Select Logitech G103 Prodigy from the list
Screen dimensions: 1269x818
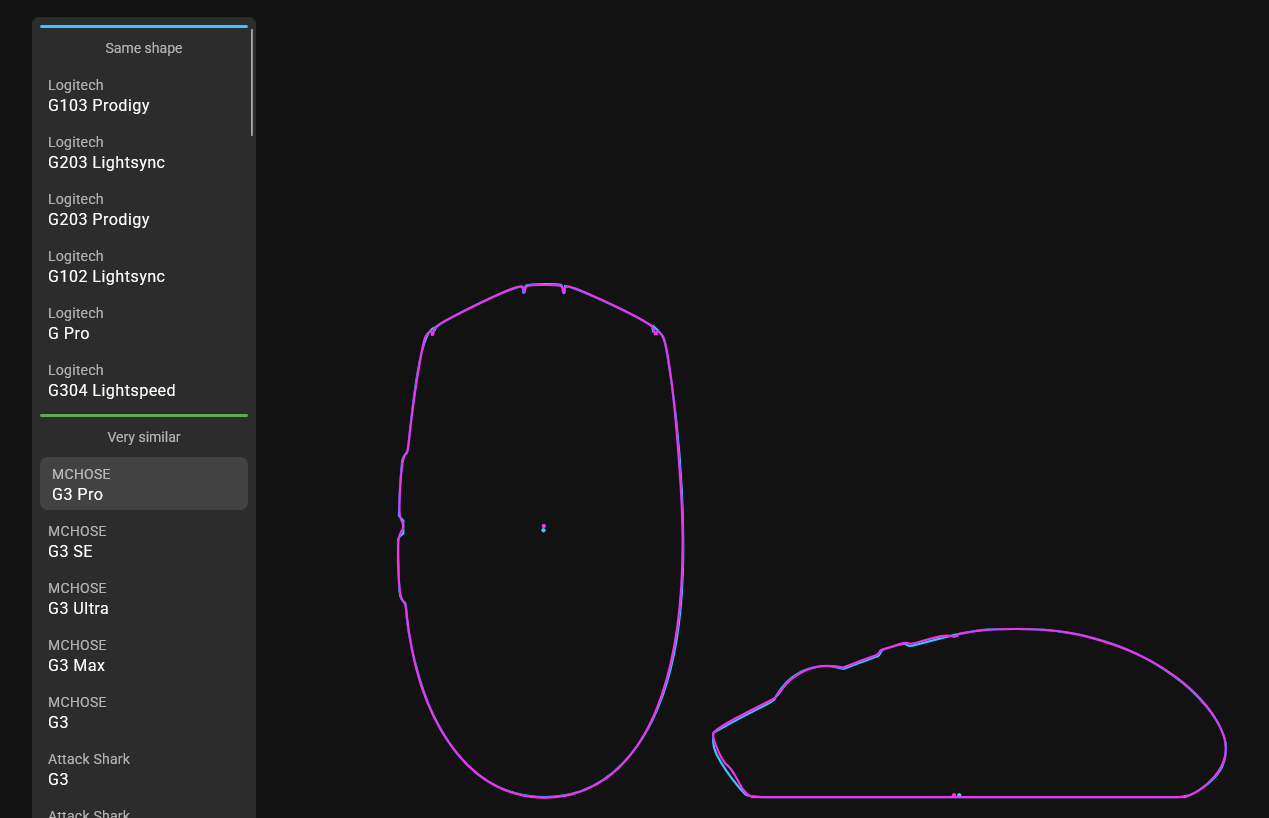point(144,95)
